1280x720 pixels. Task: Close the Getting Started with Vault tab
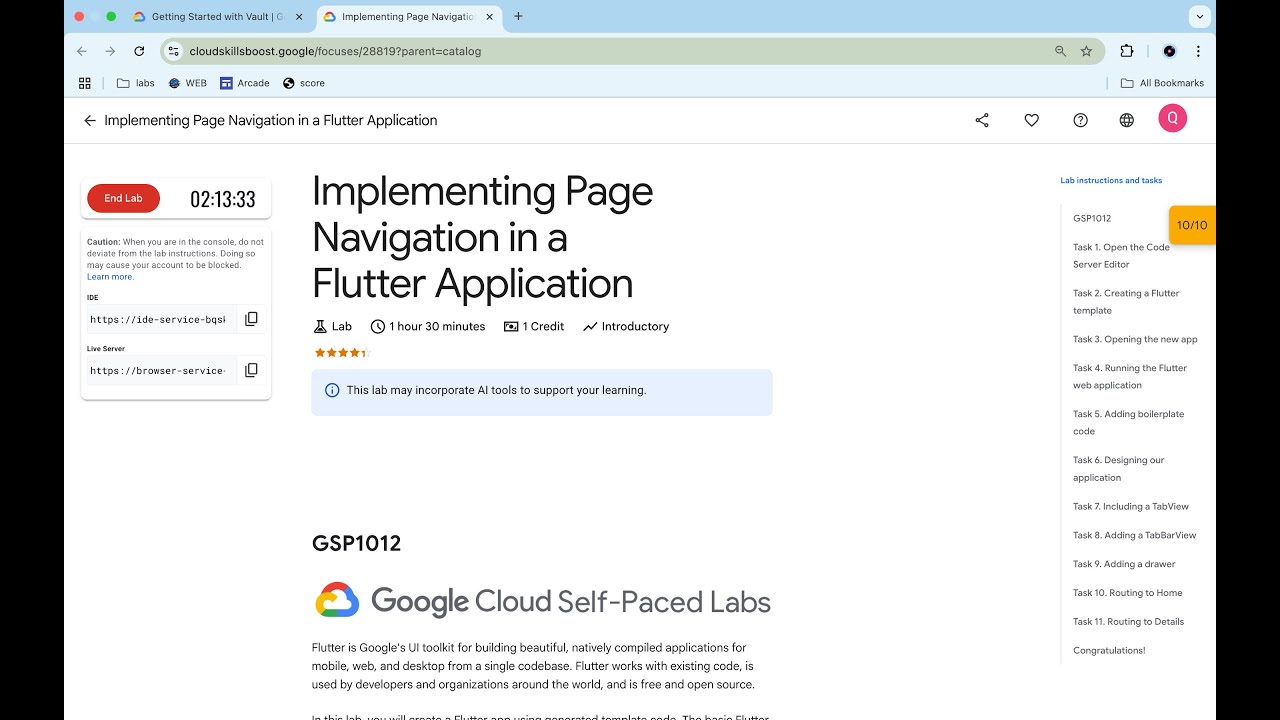(298, 17)
